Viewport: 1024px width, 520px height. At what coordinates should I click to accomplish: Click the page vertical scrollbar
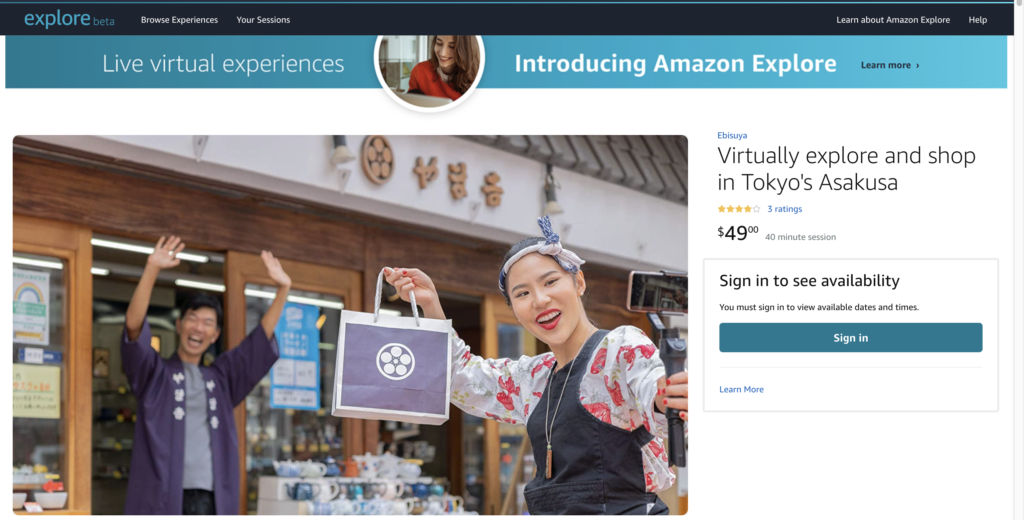pyautogui.click(x=1018, y=261)
